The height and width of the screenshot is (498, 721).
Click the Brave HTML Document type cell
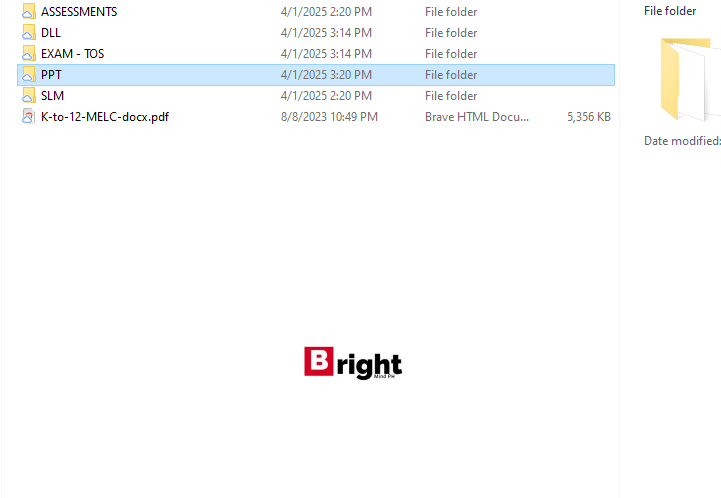(476, 117)
